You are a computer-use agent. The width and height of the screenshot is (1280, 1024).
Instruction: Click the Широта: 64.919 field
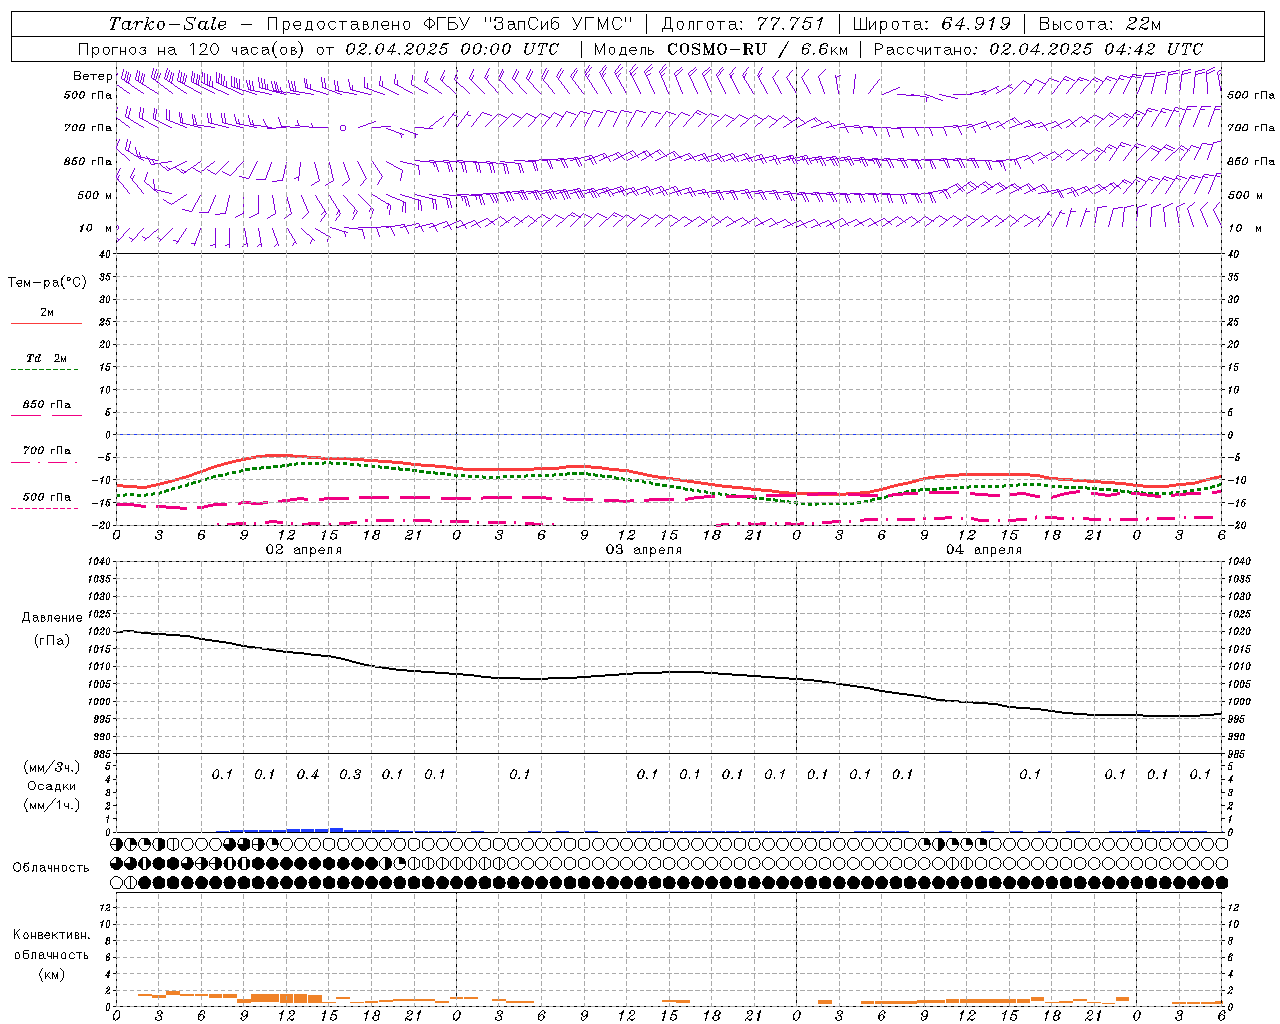[932, 24]
